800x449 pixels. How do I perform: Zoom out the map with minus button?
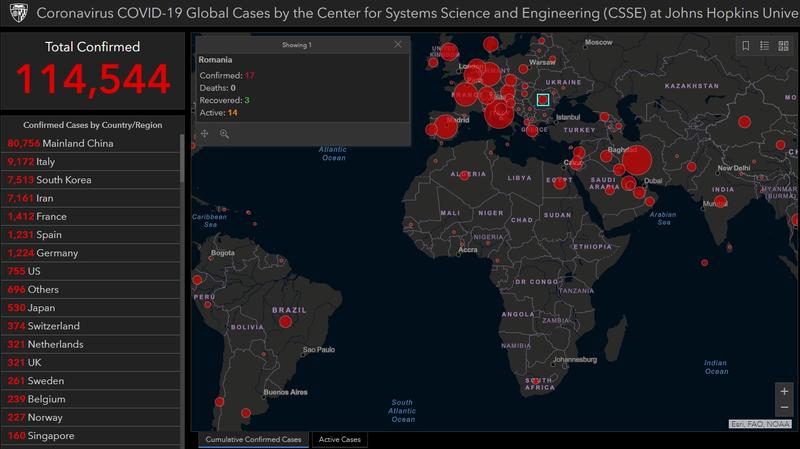[784, 411]
